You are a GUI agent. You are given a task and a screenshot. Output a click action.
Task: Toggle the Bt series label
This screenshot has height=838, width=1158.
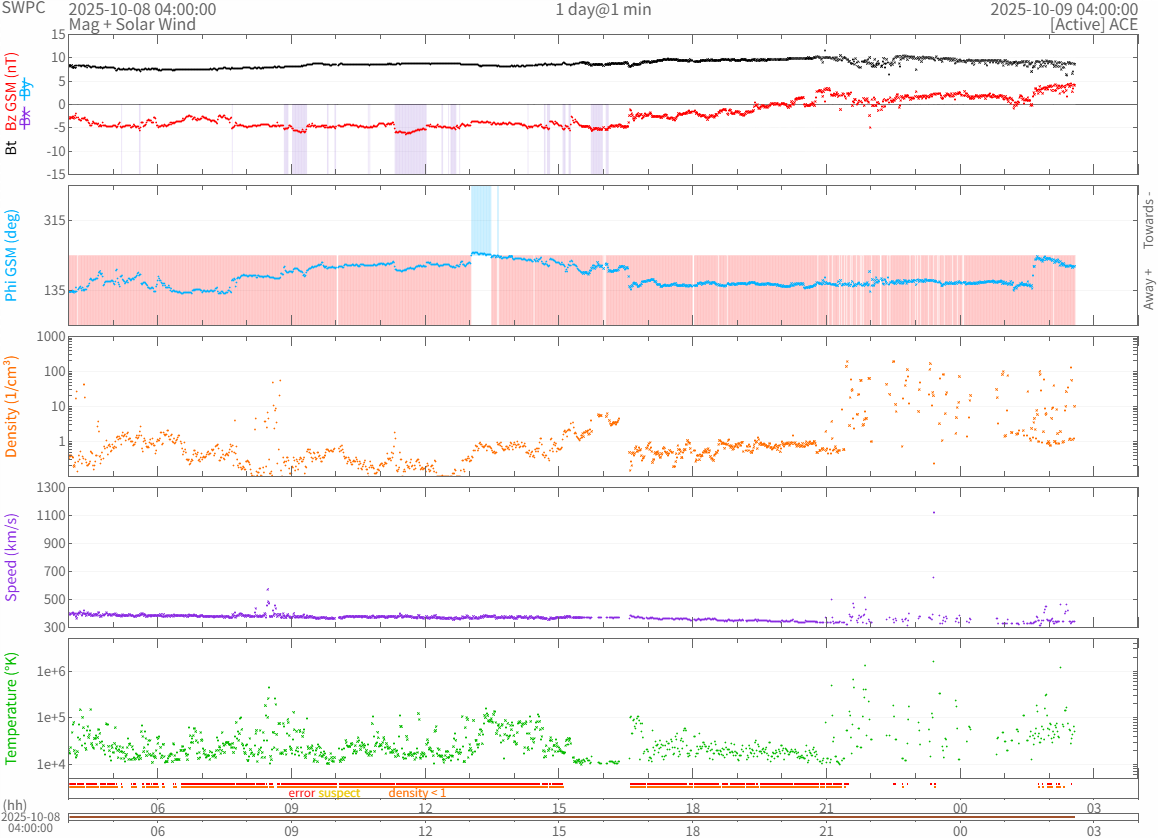pyautogui.click(x=12, y=147)
